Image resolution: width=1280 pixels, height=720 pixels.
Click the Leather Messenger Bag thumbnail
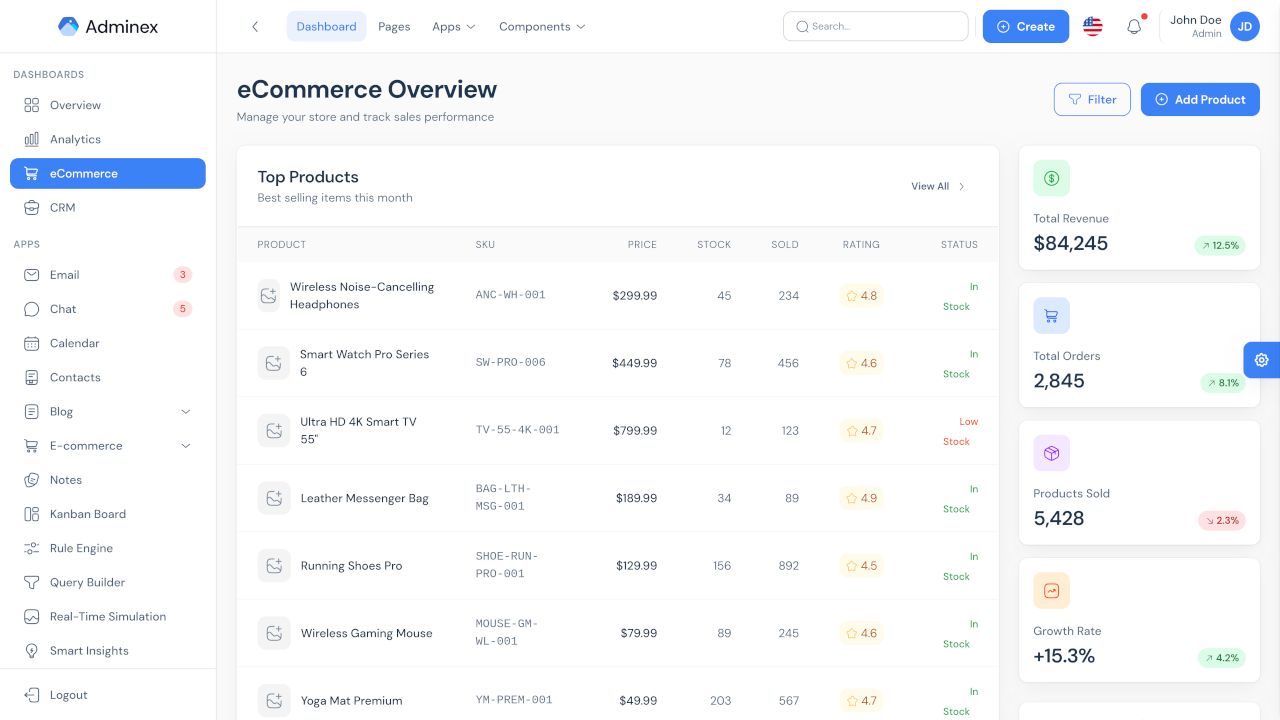274,498
